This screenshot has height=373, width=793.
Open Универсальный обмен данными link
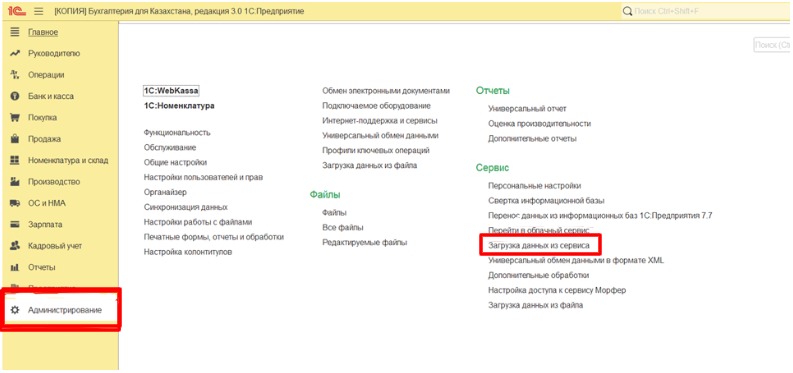pyautogui.click(x=380, y=135)
